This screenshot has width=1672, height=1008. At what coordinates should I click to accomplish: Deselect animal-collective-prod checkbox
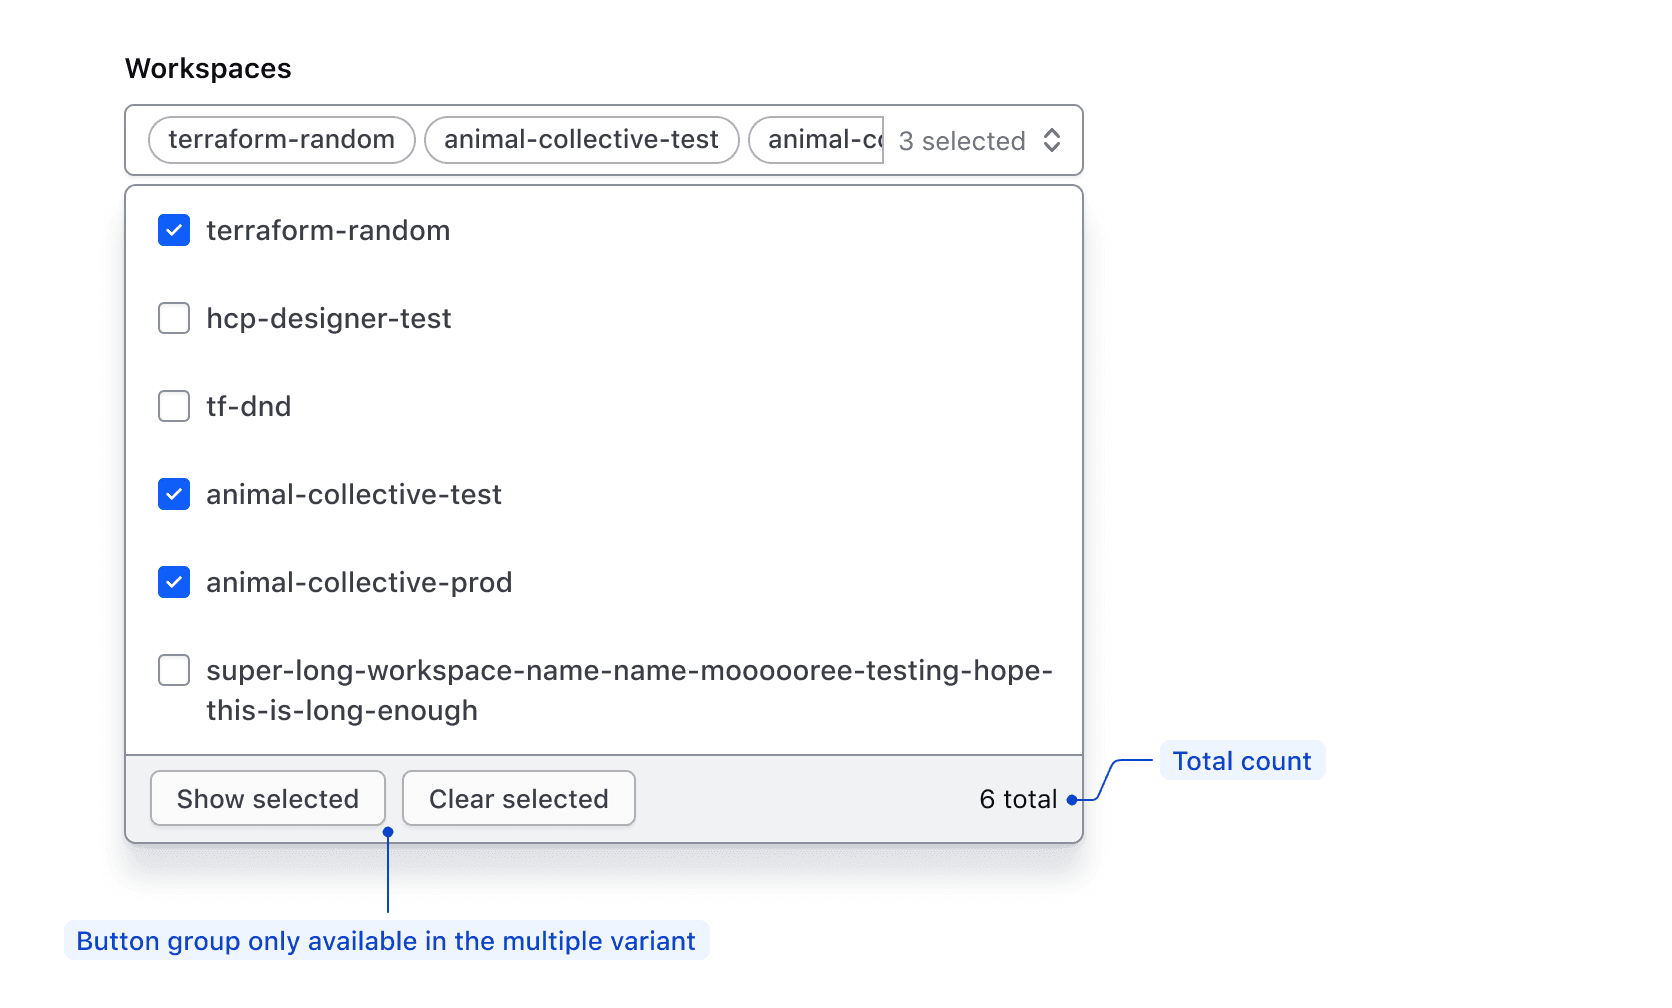[173, 582]
